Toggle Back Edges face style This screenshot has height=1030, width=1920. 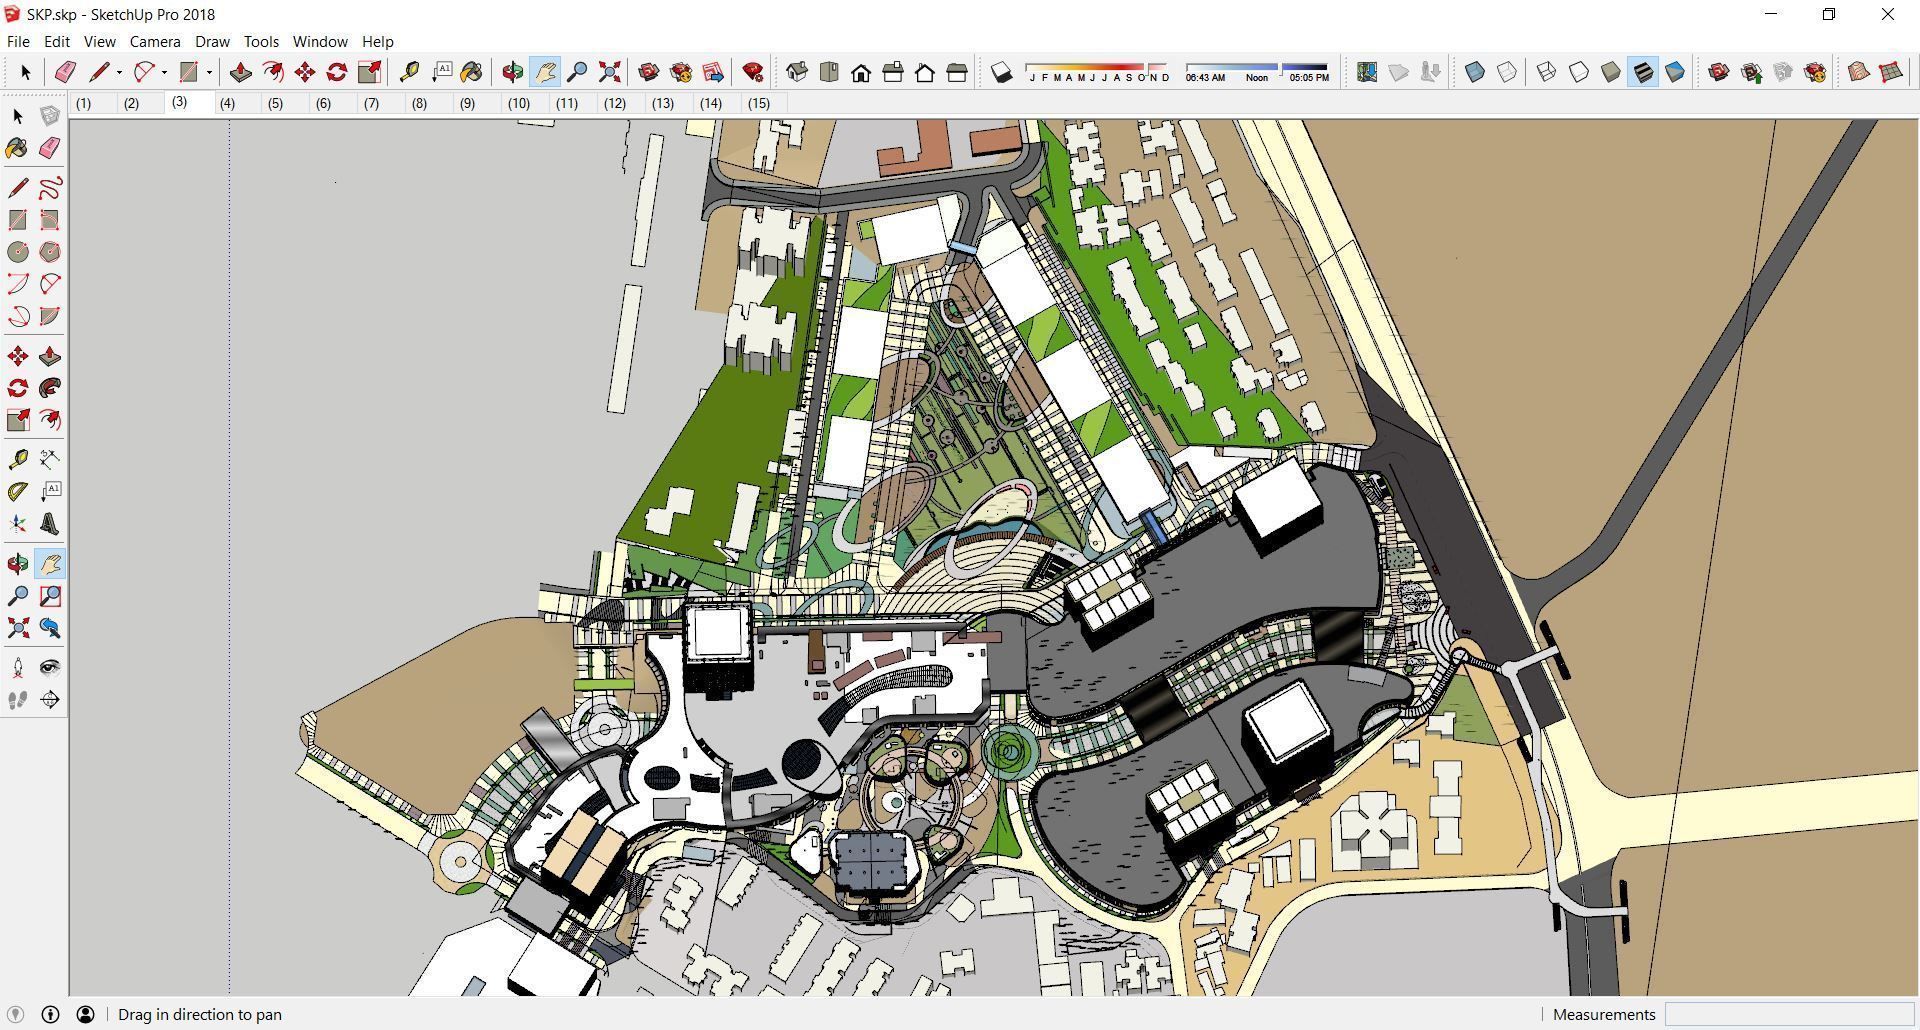1507,72
